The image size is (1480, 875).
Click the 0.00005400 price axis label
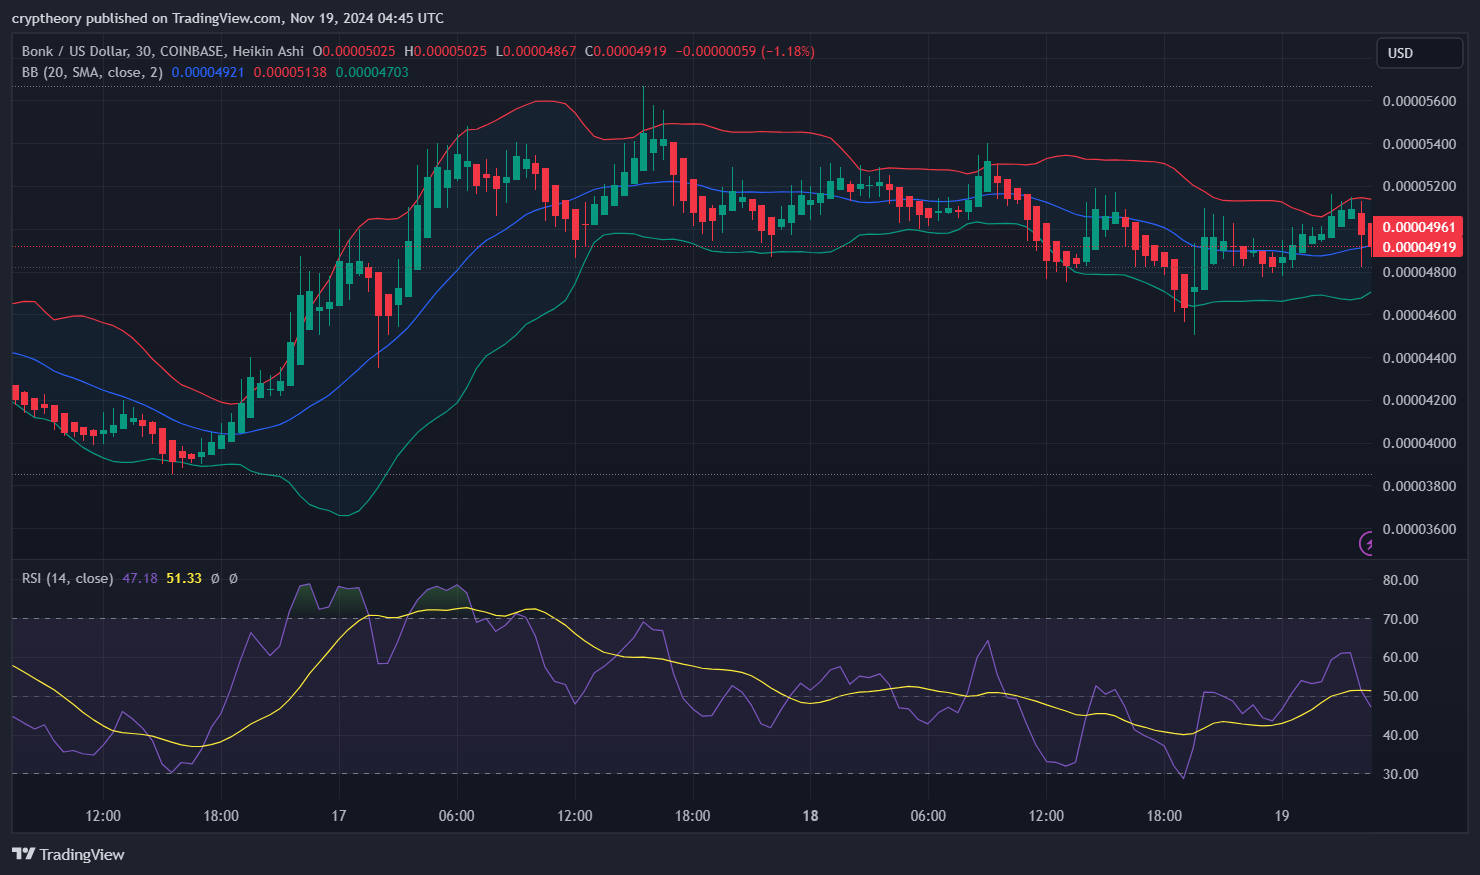pos(1419,144)
